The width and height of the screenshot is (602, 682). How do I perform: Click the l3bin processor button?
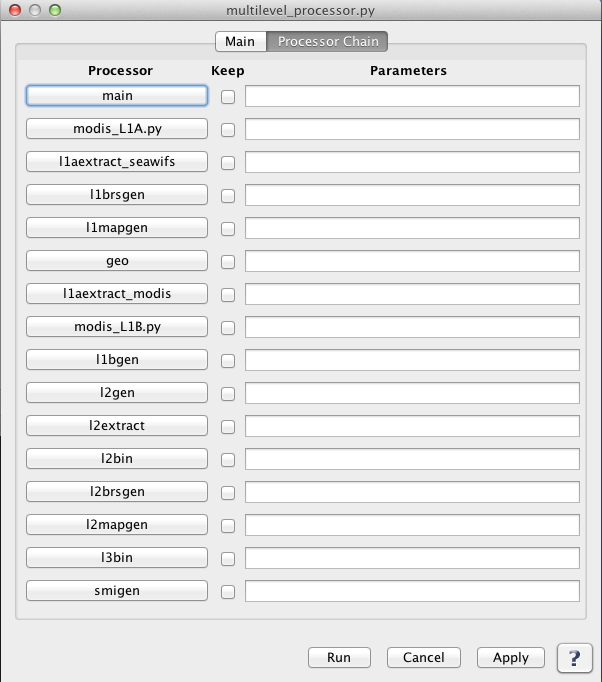117,558
